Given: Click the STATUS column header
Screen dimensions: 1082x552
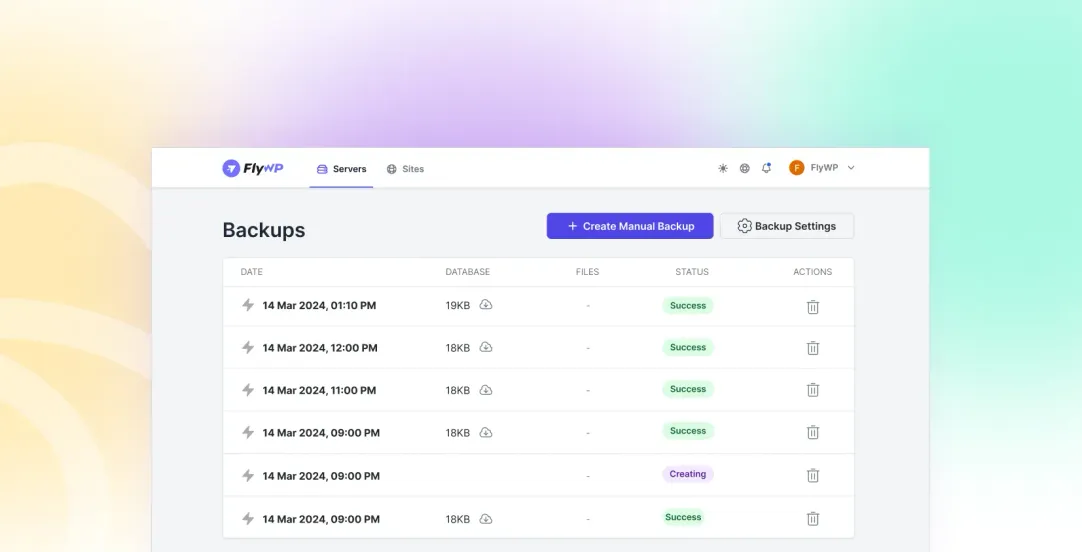Looking at the screenshot, I should [691, 272].
